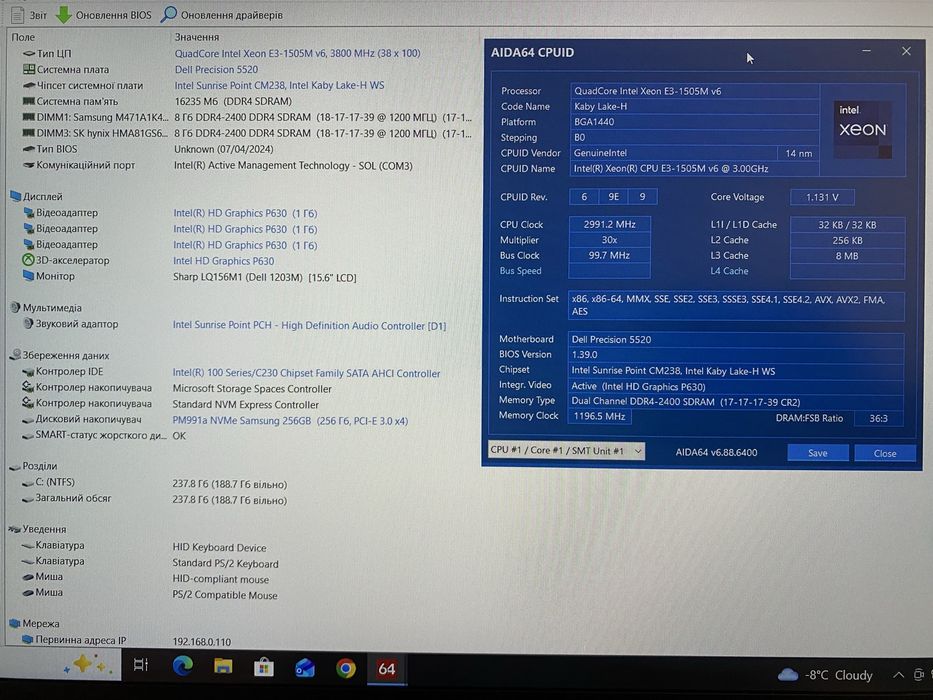Click the mail app taskbar icon
933x700 pixels.
305,668
